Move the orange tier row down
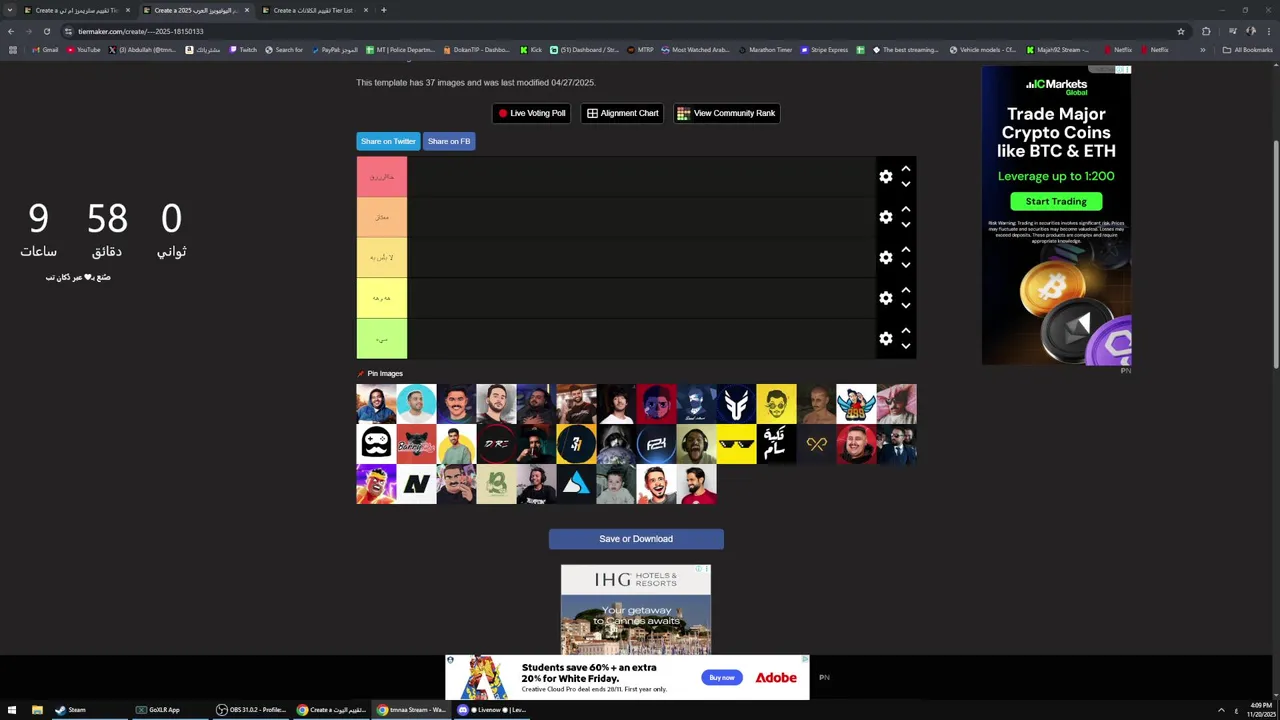Screen dimensions: 1280x720 click(x=905, y=225)
